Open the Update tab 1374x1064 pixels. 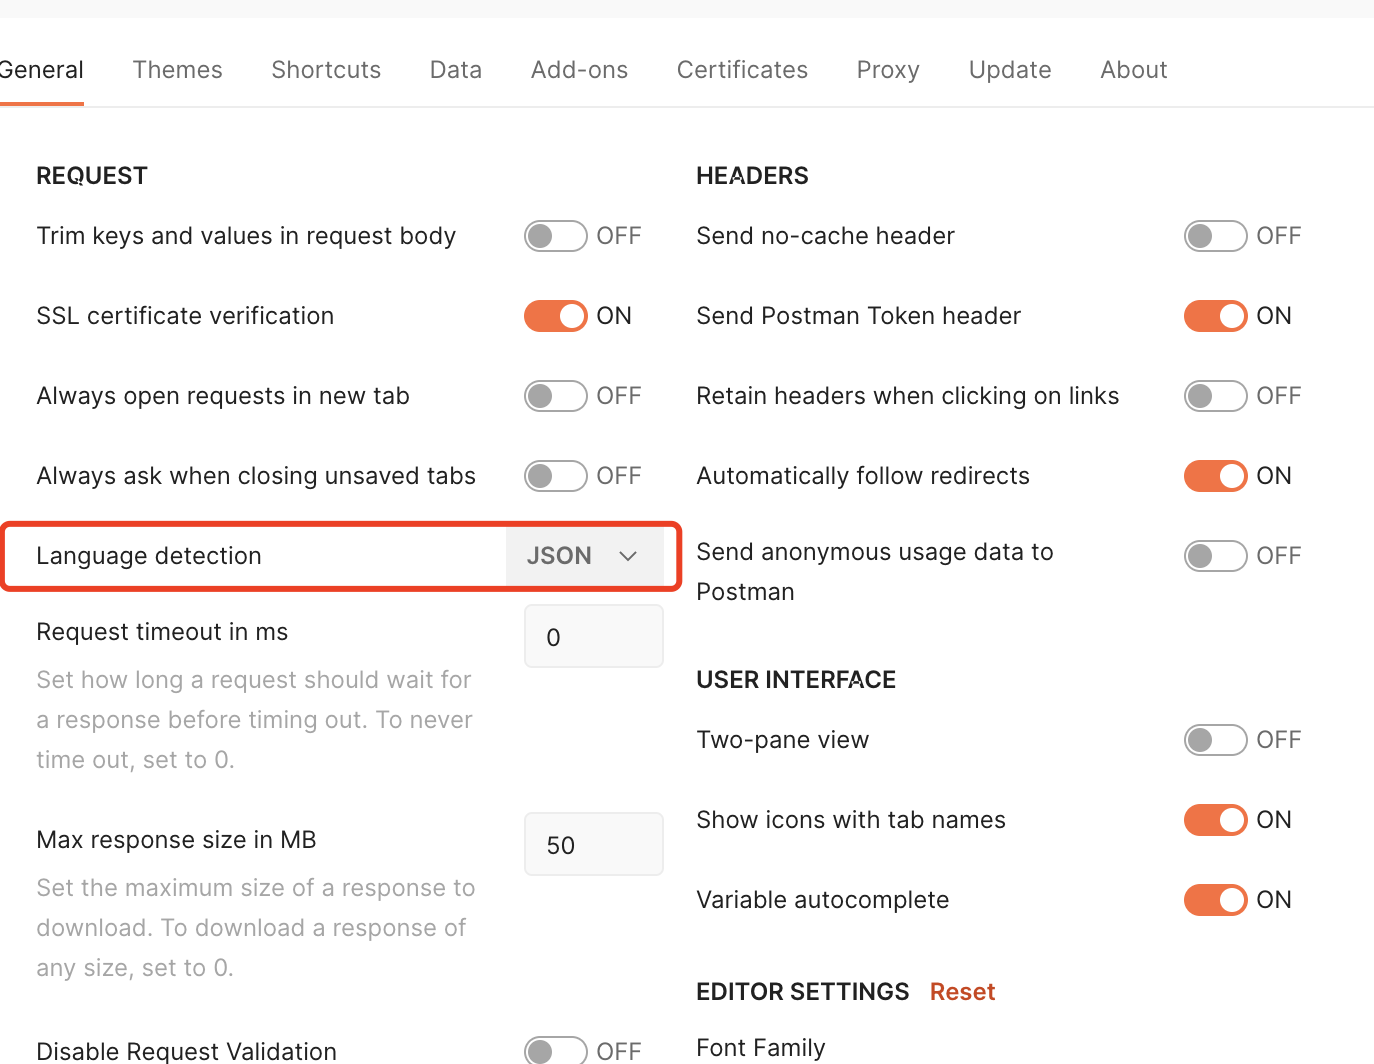pyautogui.click(x=1010, y=70)
